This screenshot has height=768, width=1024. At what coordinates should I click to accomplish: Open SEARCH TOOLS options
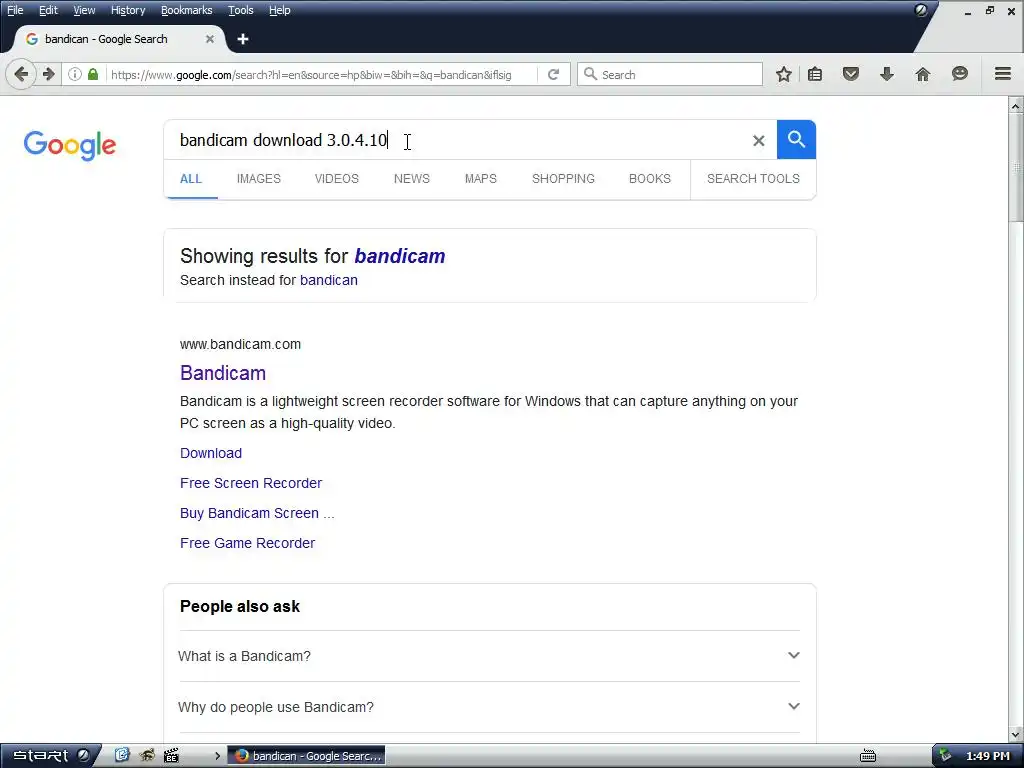point(753,179)
